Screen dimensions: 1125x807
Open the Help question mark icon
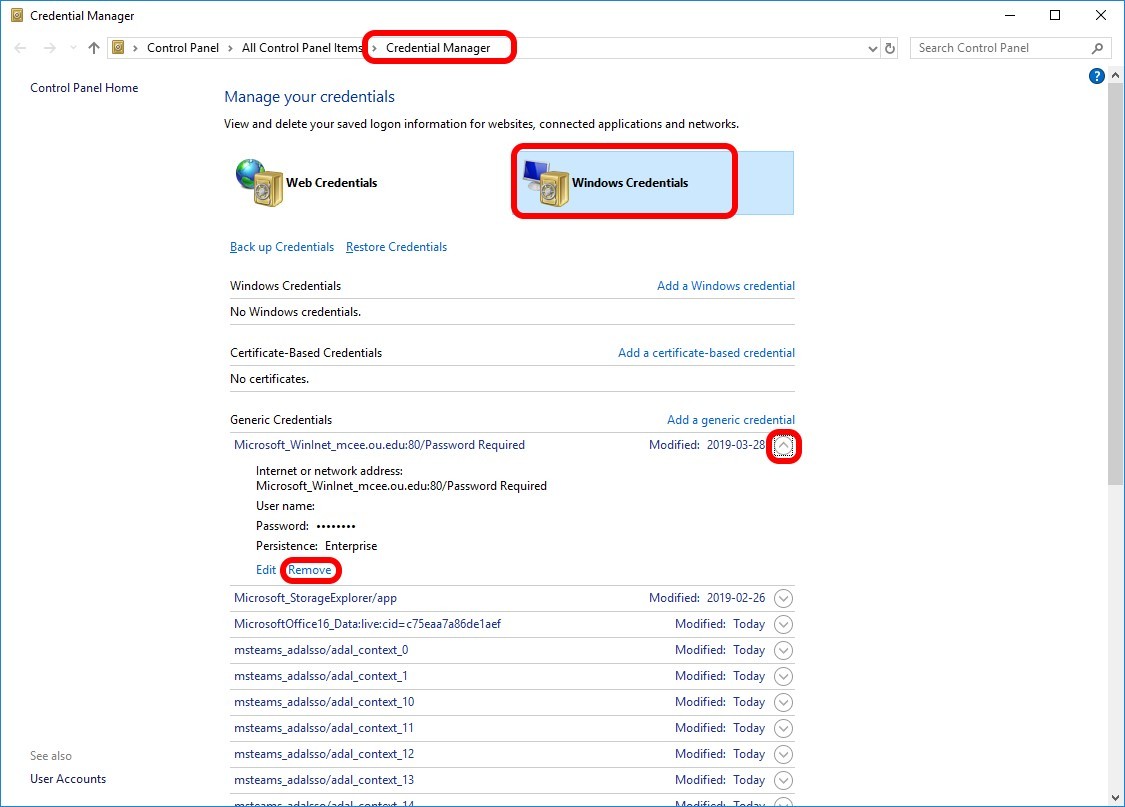tap(1096, 75)
